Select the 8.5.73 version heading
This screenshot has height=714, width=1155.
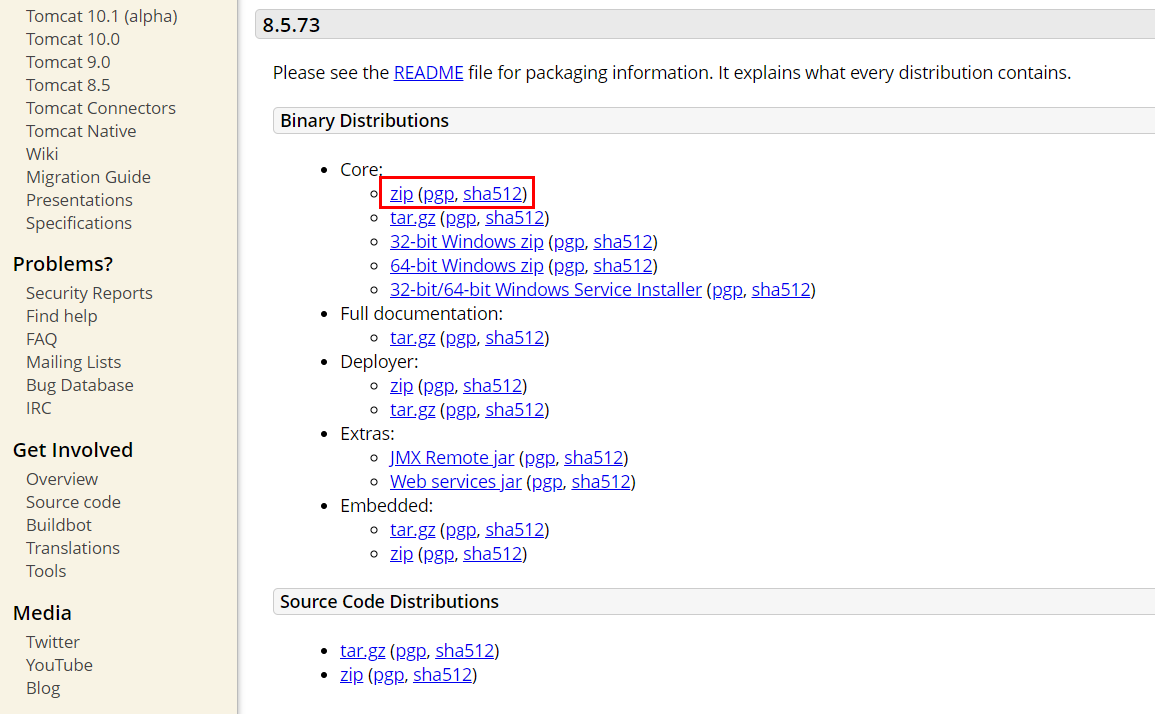click(x=291, y=25)
